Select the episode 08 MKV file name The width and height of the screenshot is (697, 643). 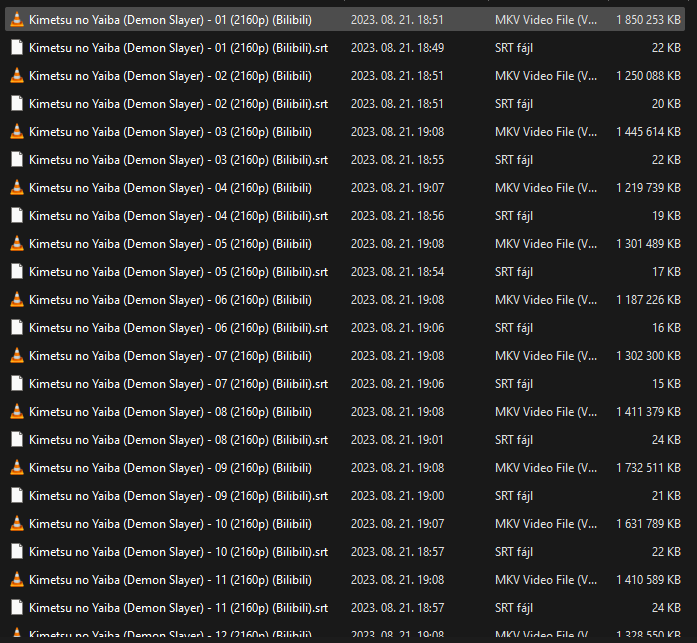[170, 412]
